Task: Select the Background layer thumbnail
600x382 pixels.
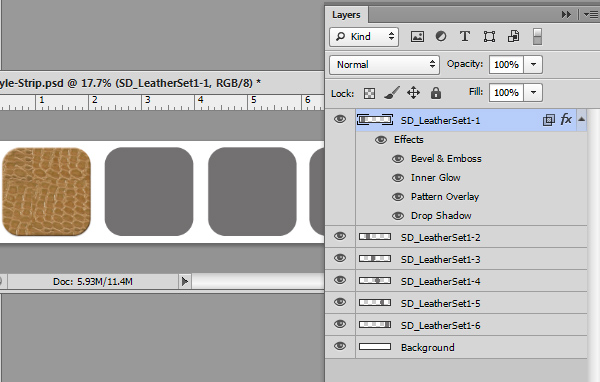Action: 375,347
